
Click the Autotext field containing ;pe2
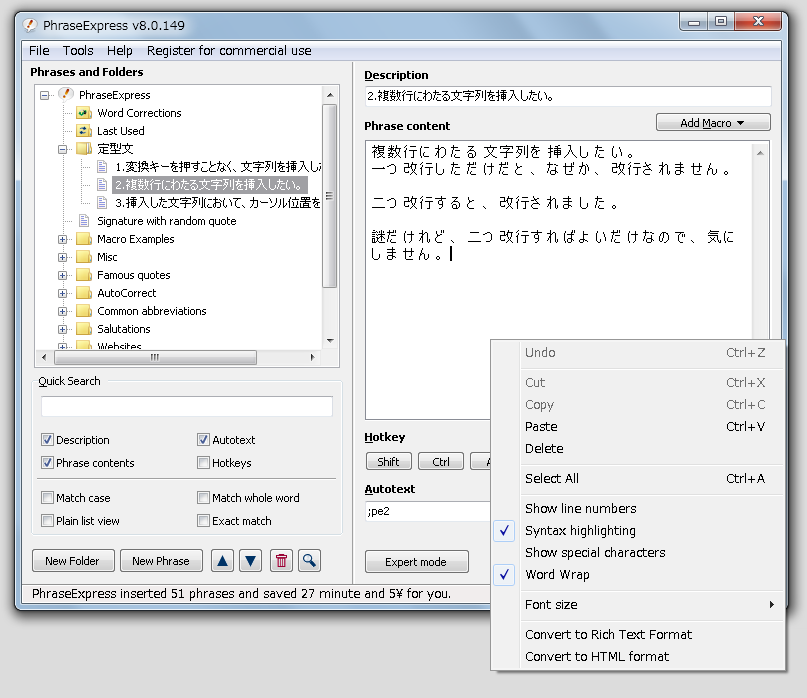point(428,511)
